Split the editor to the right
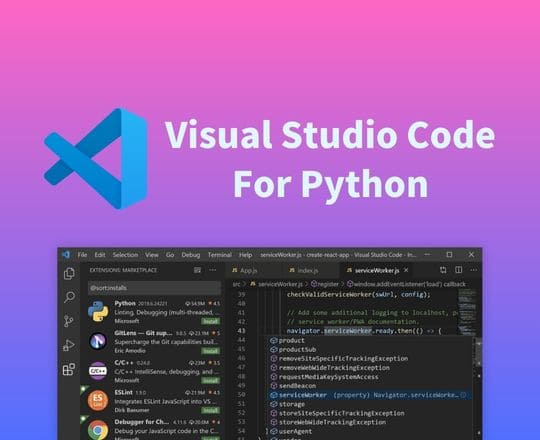The height and width of the screenshot is (440, 540). click(459, 270)
